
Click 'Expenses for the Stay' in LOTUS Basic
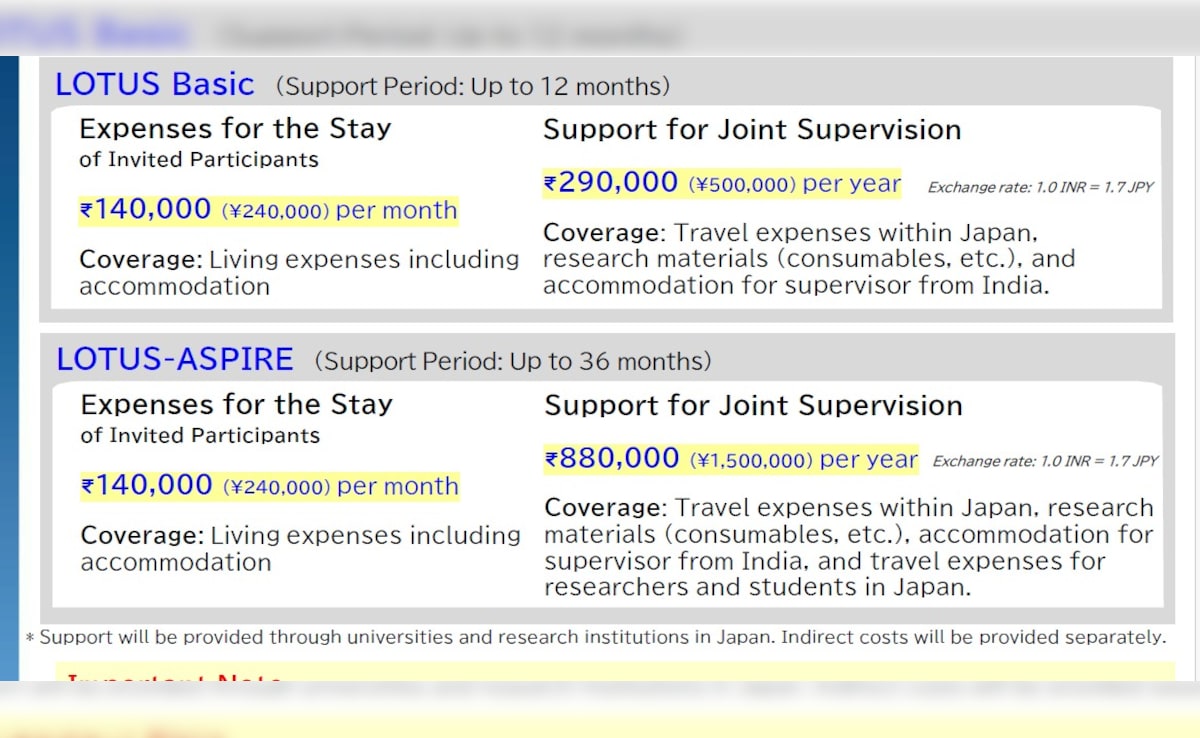pos(235,129)
